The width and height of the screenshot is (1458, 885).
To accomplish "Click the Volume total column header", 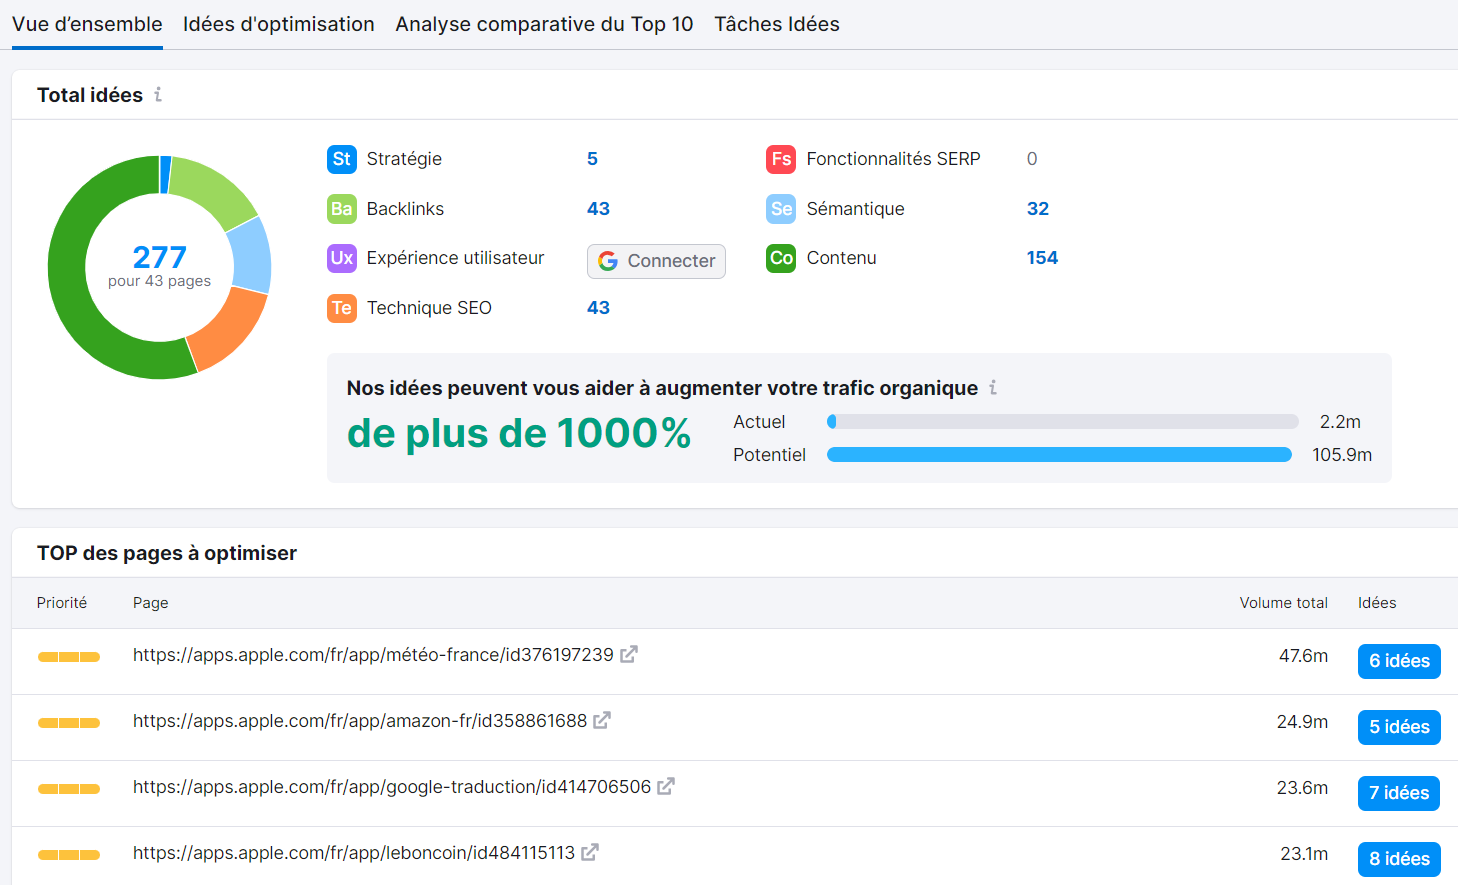I will tap(1284, 603).
